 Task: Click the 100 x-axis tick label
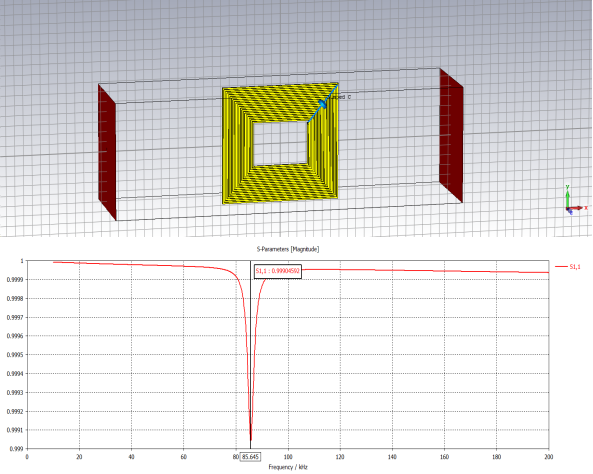(x=288, y=457)
